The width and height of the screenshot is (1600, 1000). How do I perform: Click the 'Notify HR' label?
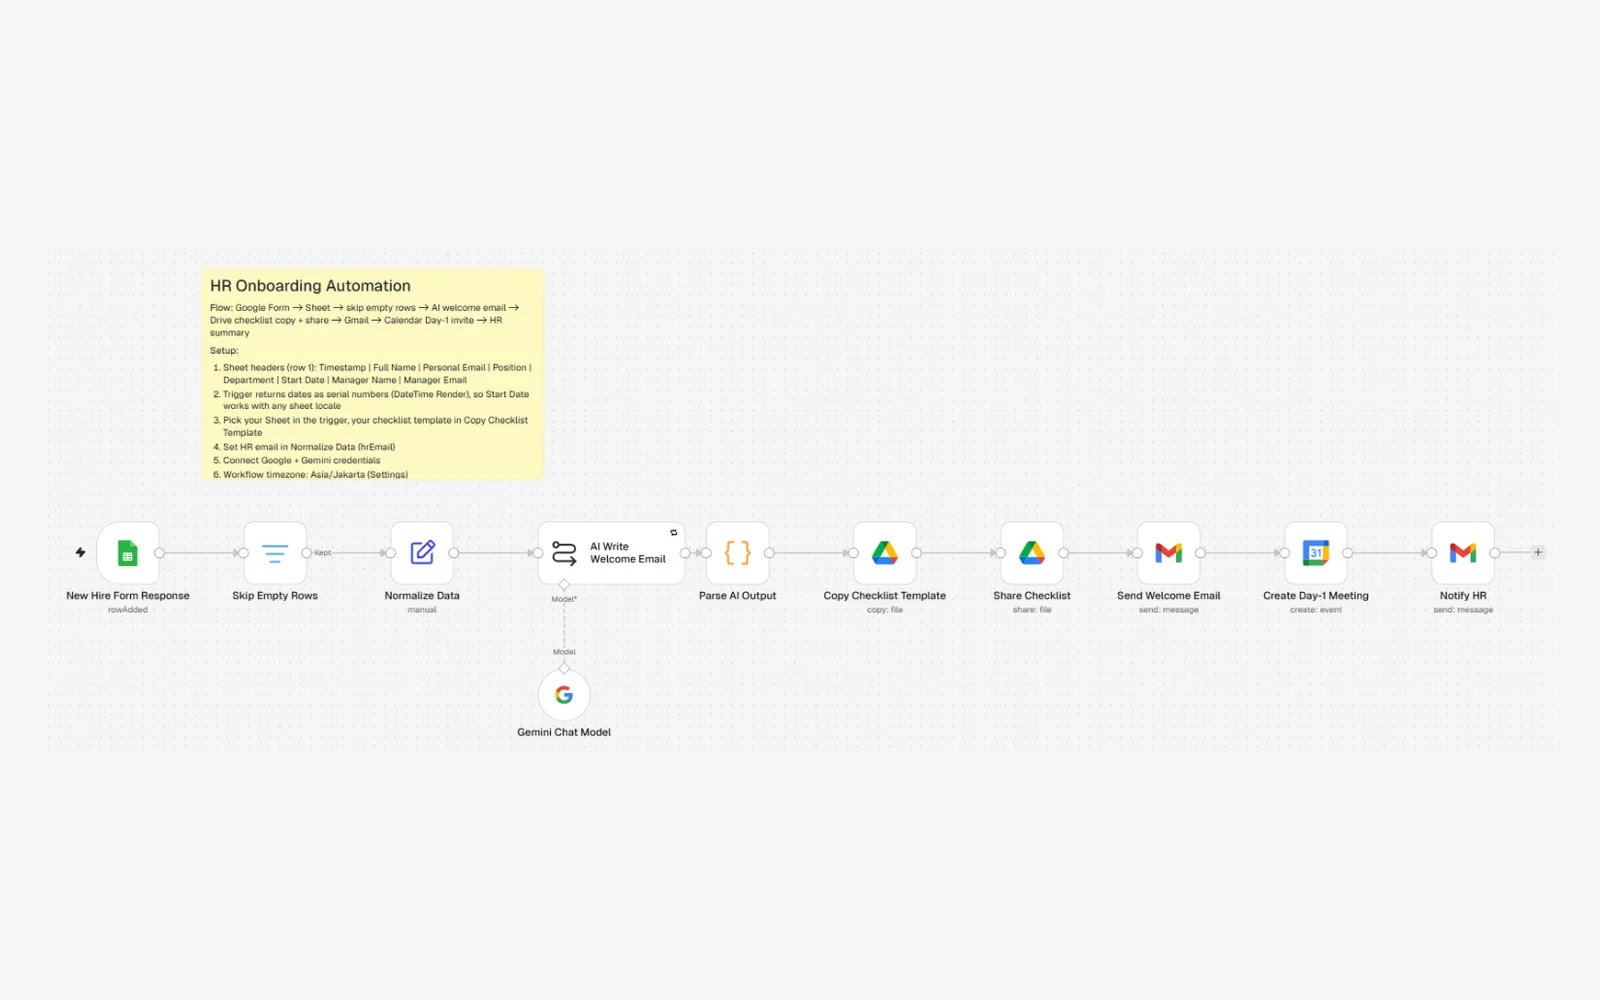click(x=1463, y=596)
